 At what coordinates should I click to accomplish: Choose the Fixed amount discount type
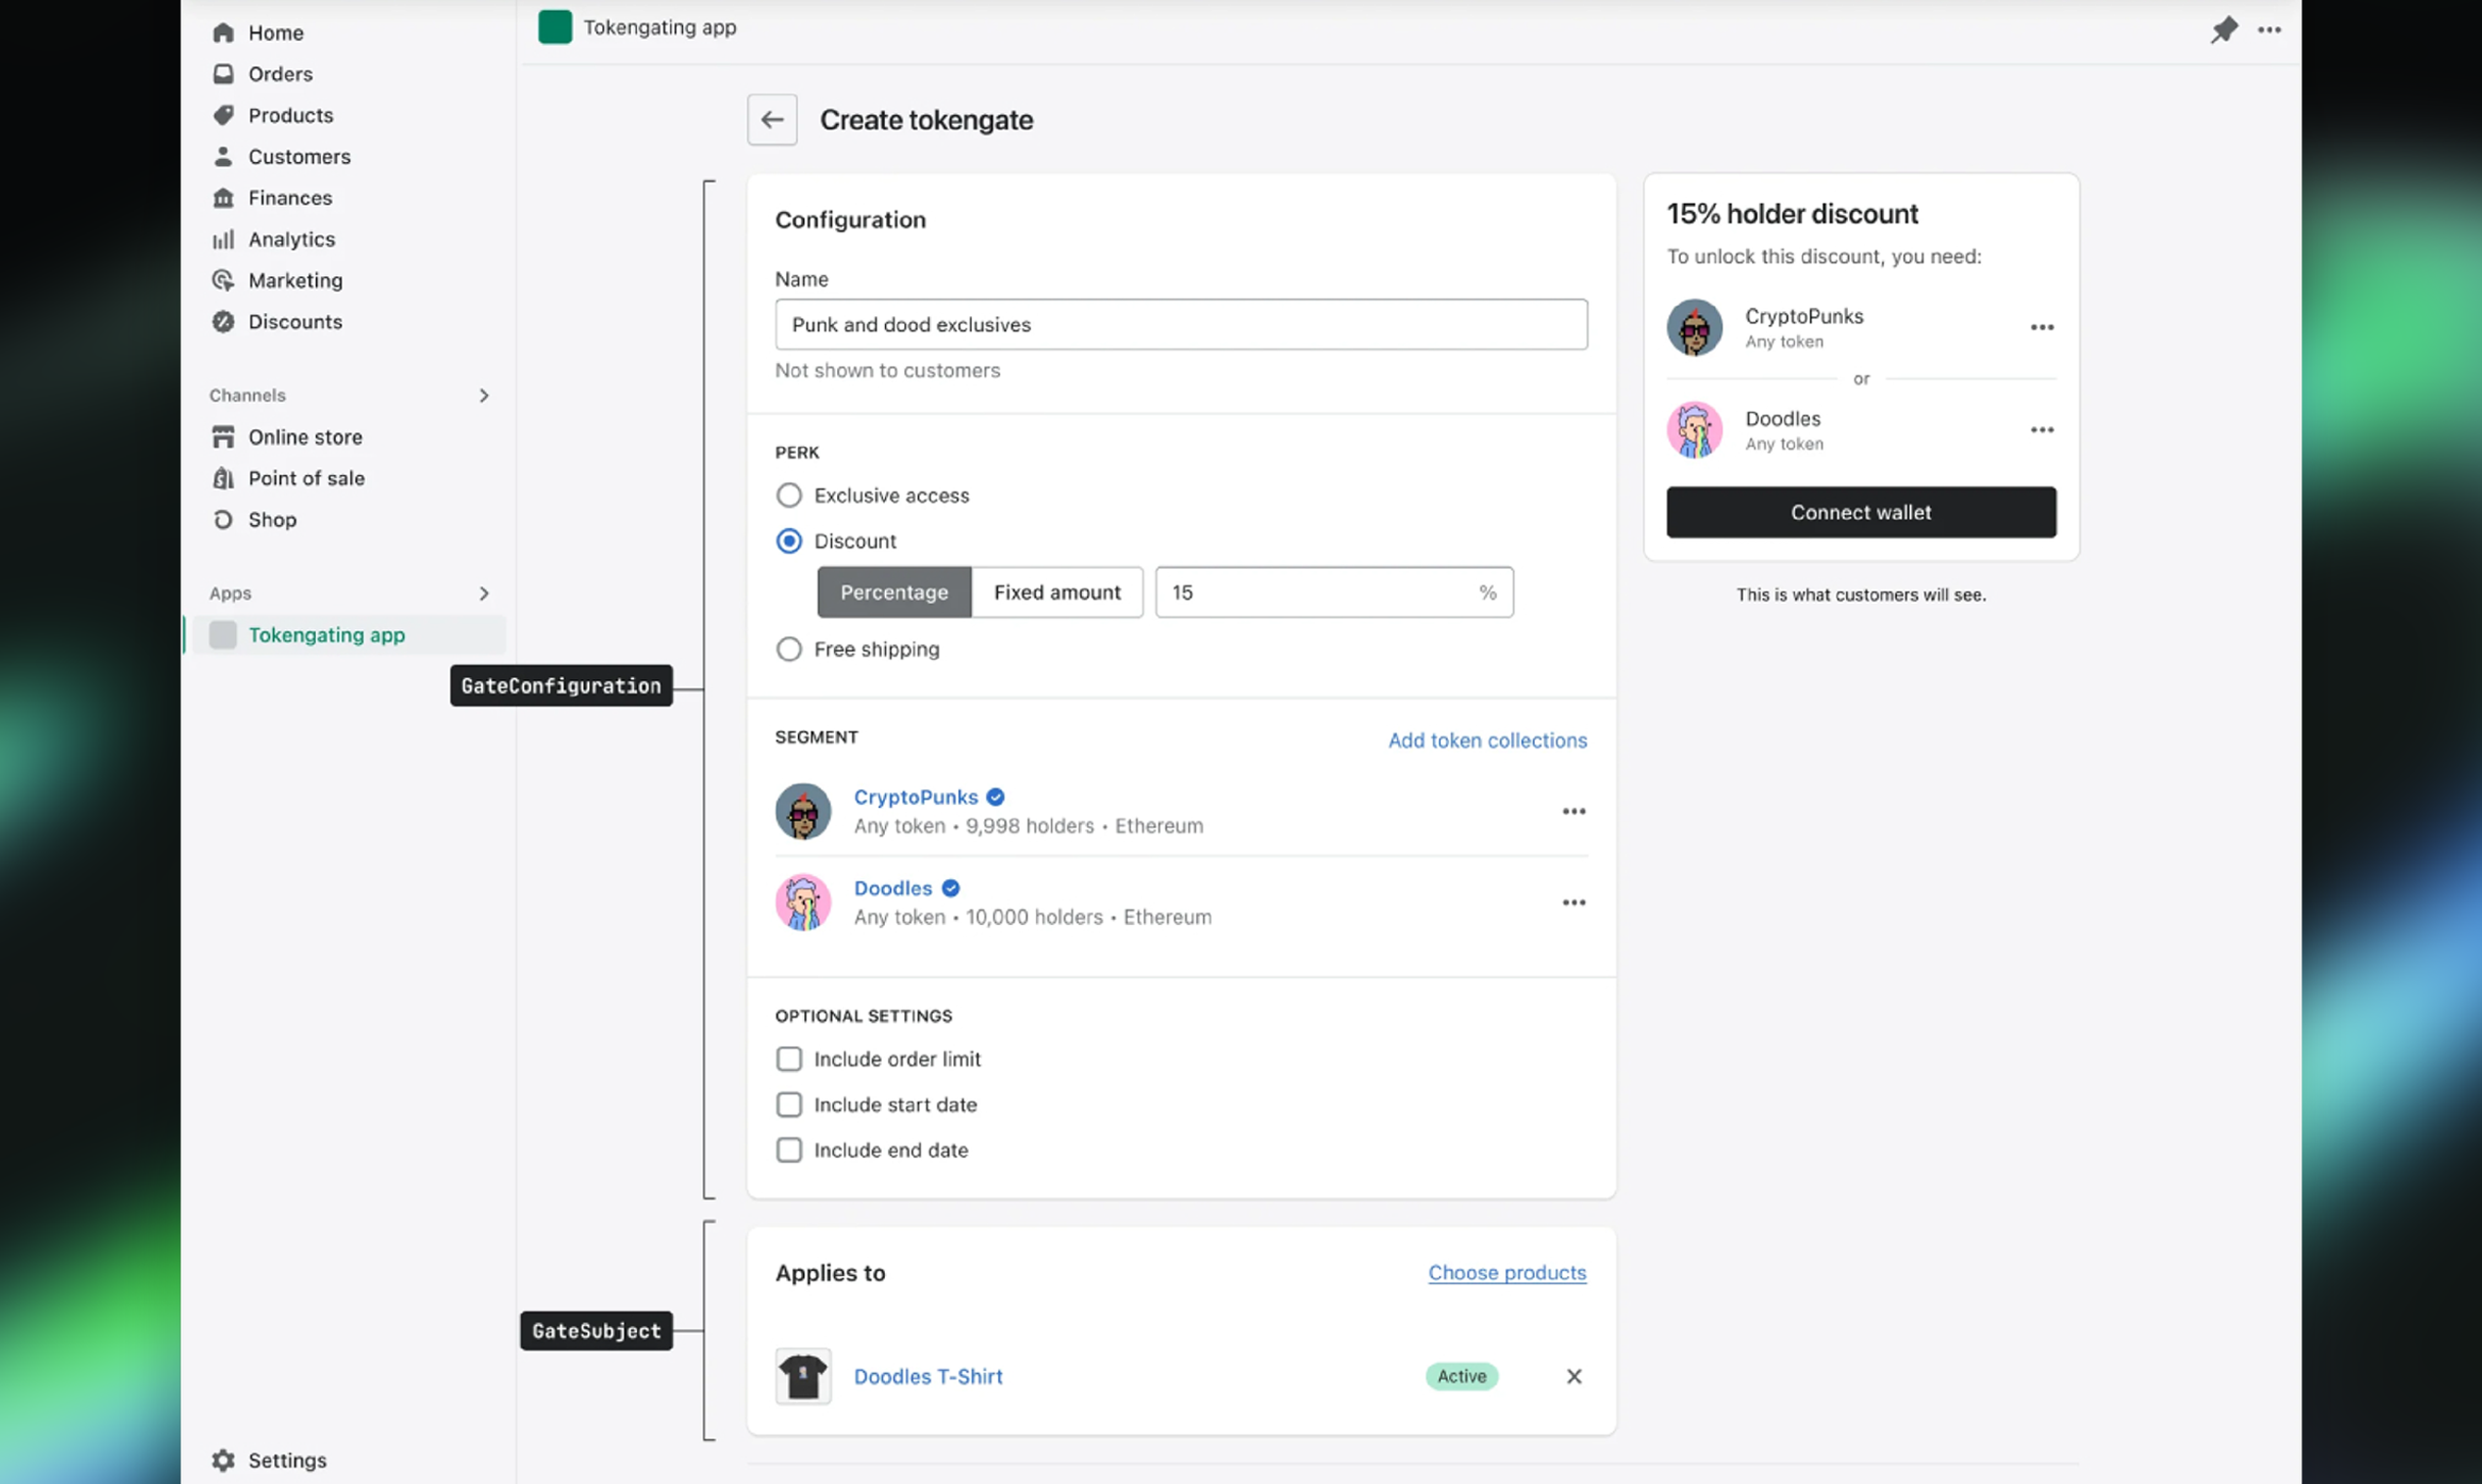[x=1057, y=592]
